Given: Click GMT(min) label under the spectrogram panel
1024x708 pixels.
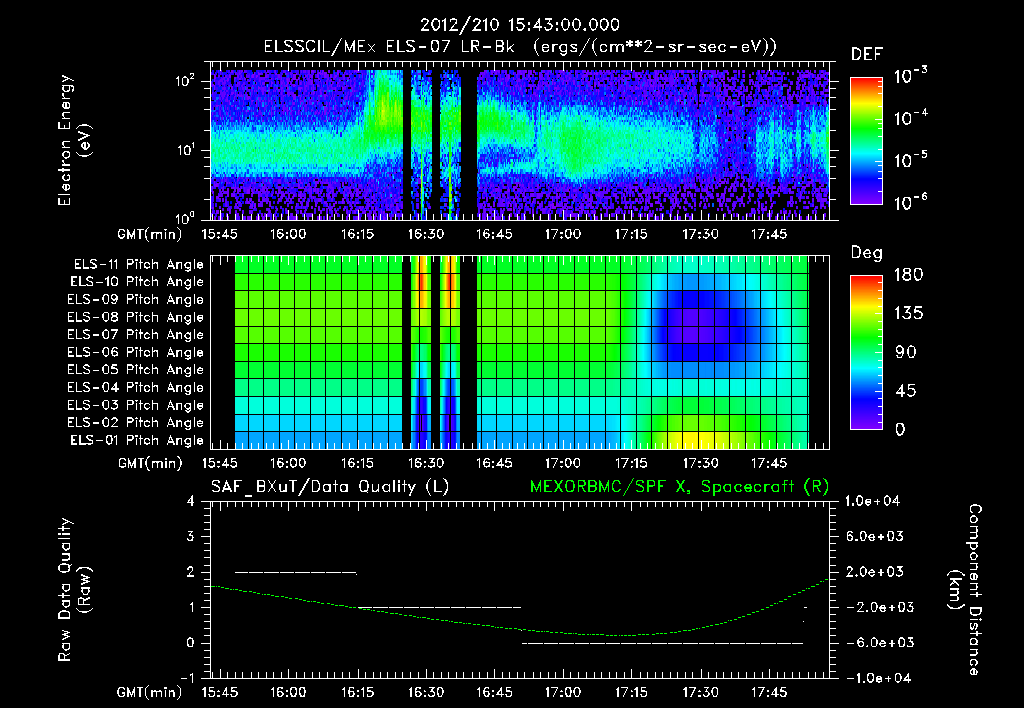Looking at the screenshot, I should point(150,234).
